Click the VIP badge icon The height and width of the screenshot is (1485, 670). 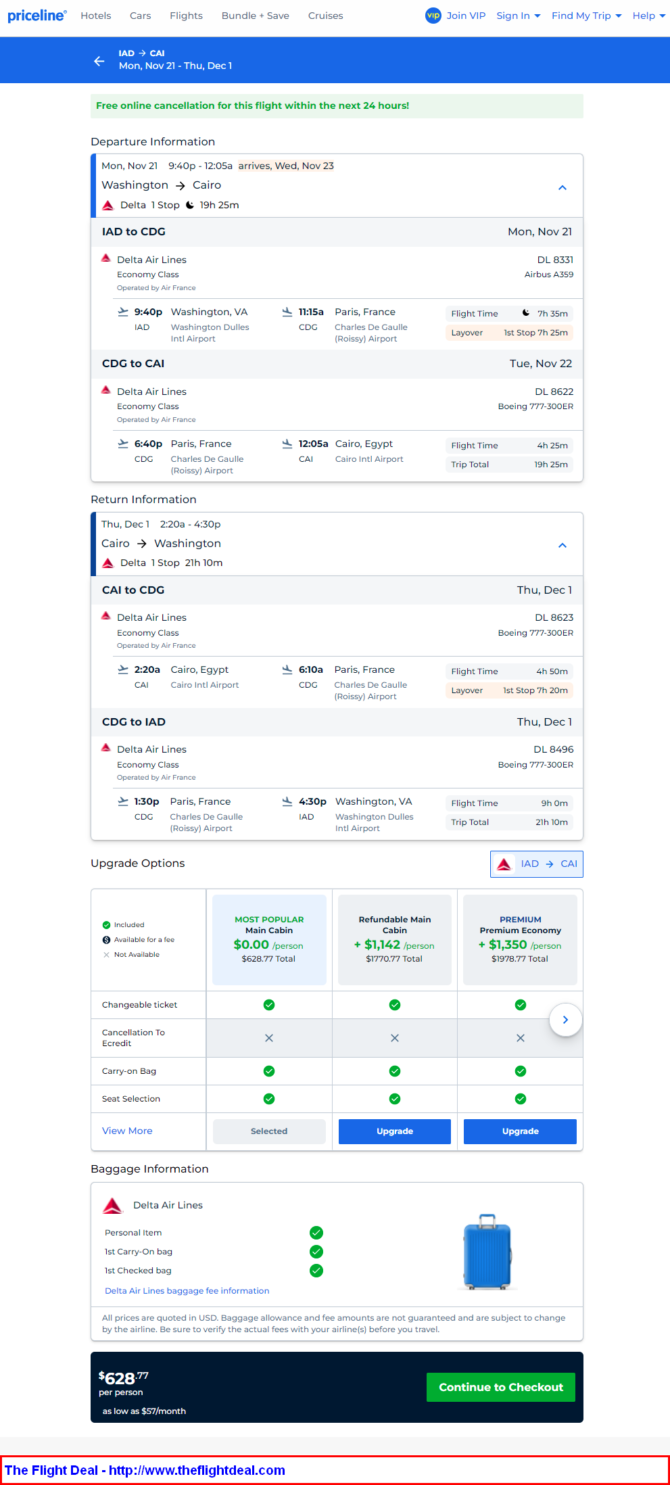tap(433, 16)
